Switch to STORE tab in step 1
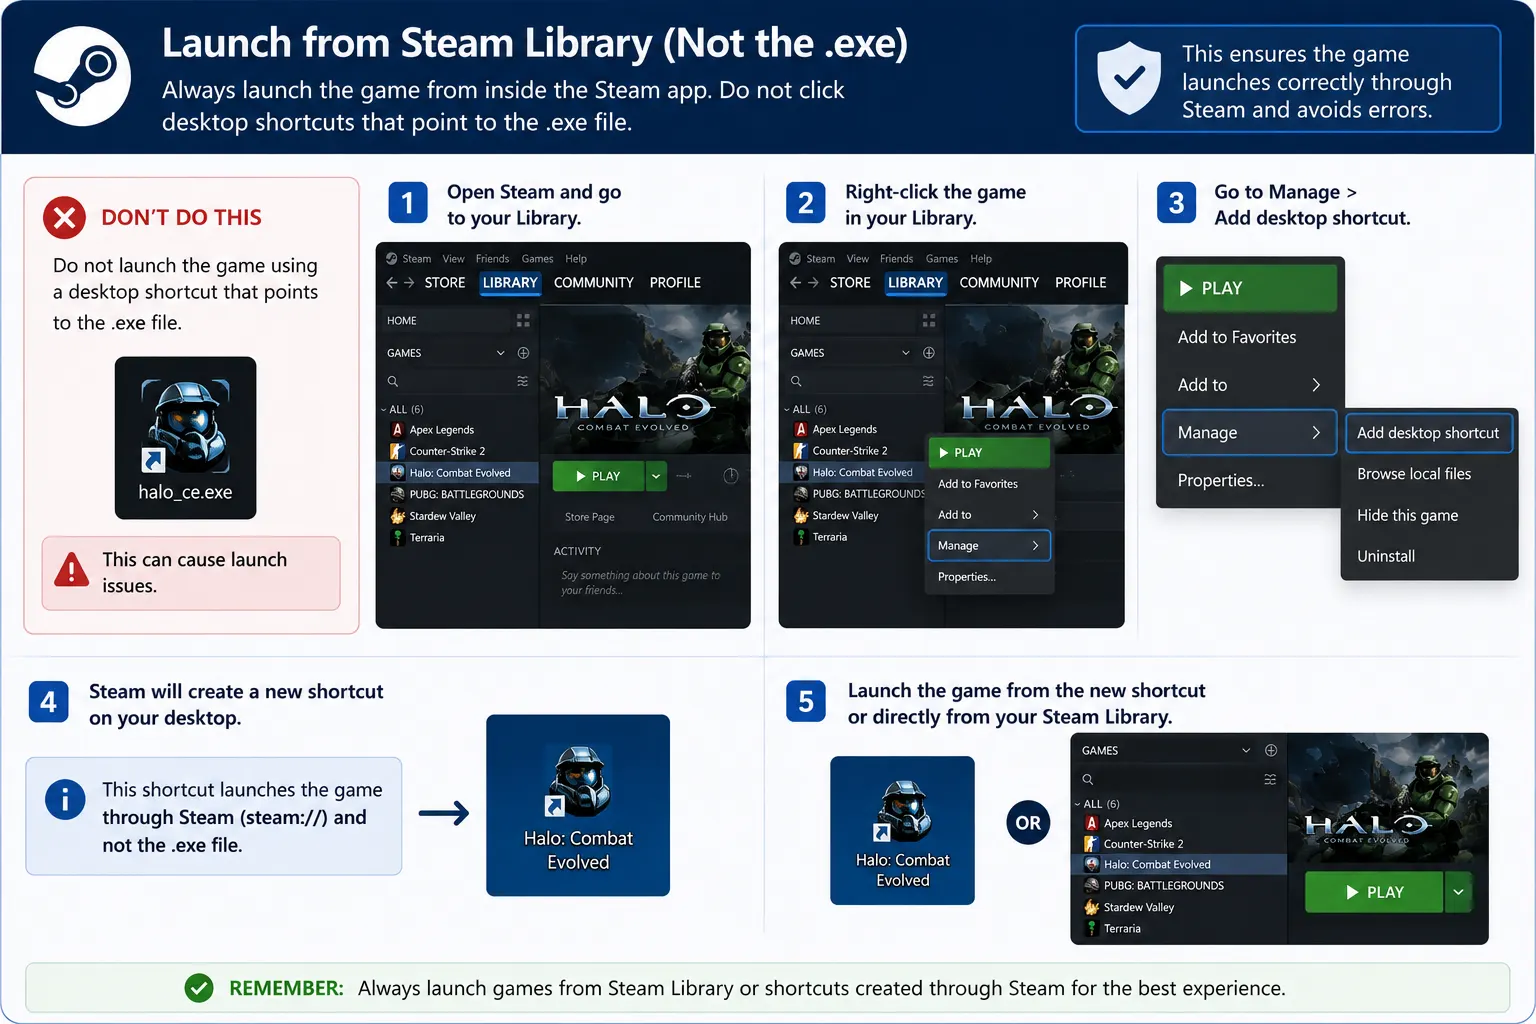The width and height of the screenshot is (1536, 1024). point(445,283)
